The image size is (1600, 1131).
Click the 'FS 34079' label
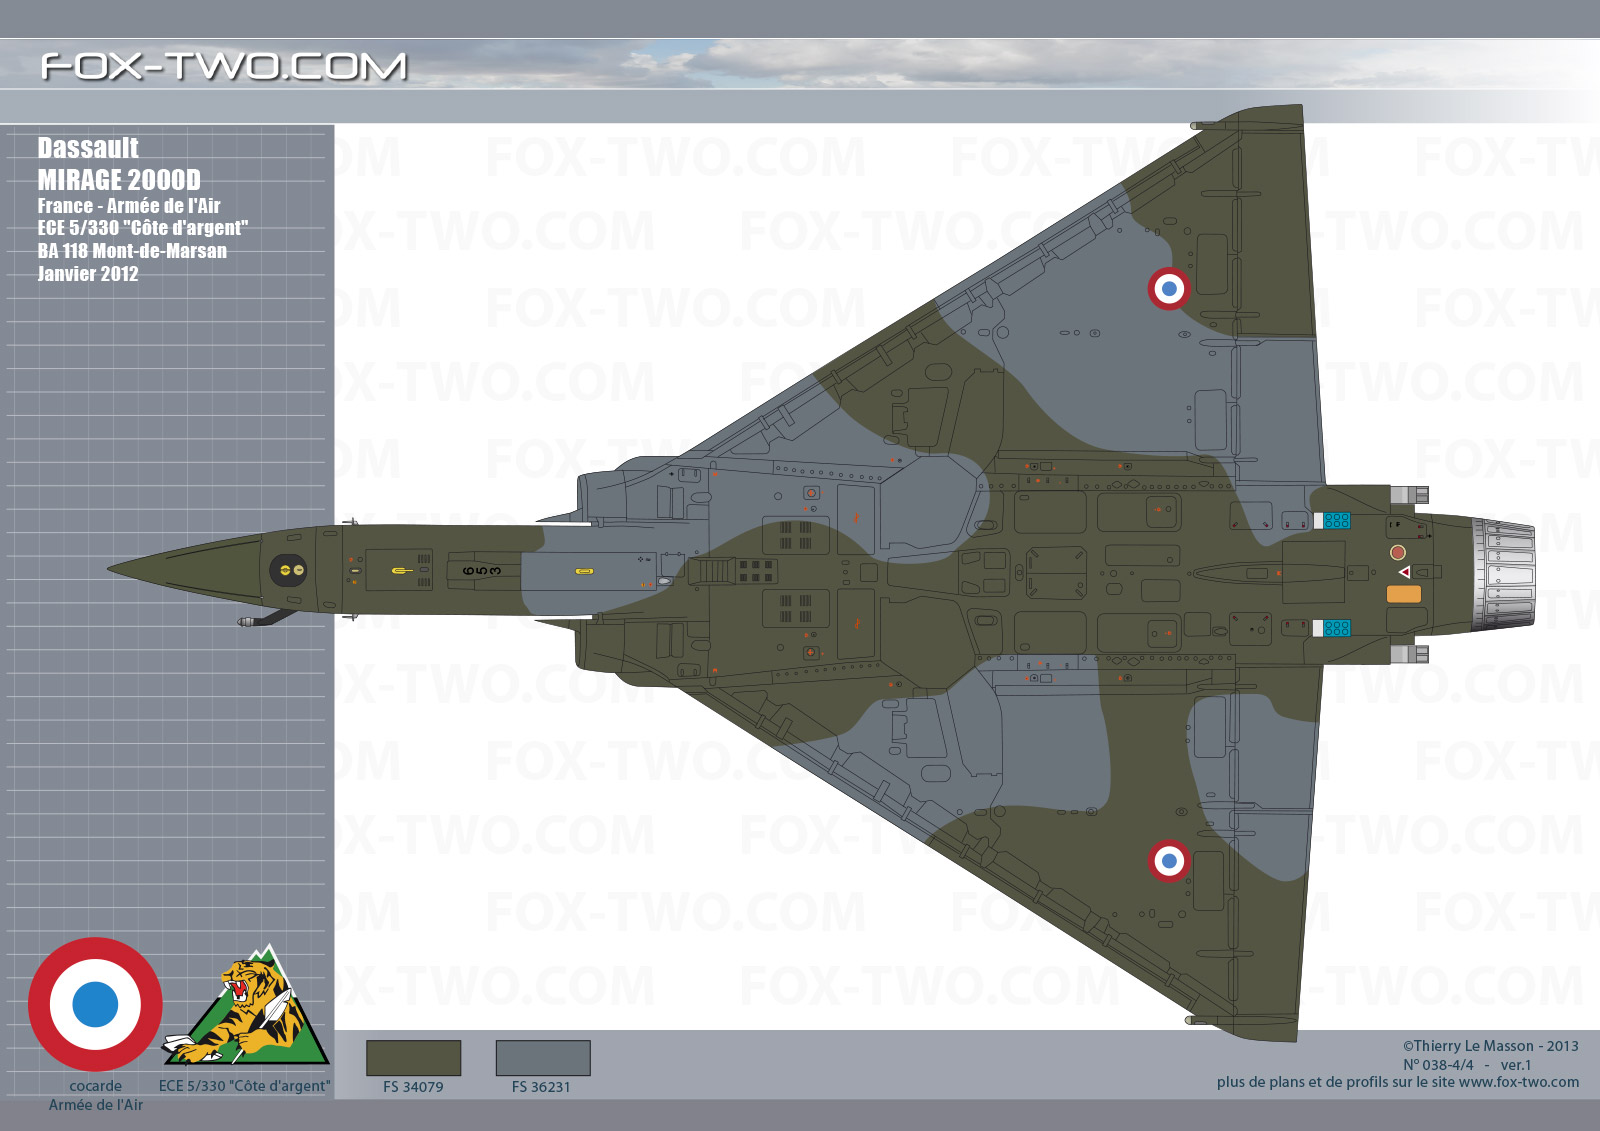[413, 1087]
